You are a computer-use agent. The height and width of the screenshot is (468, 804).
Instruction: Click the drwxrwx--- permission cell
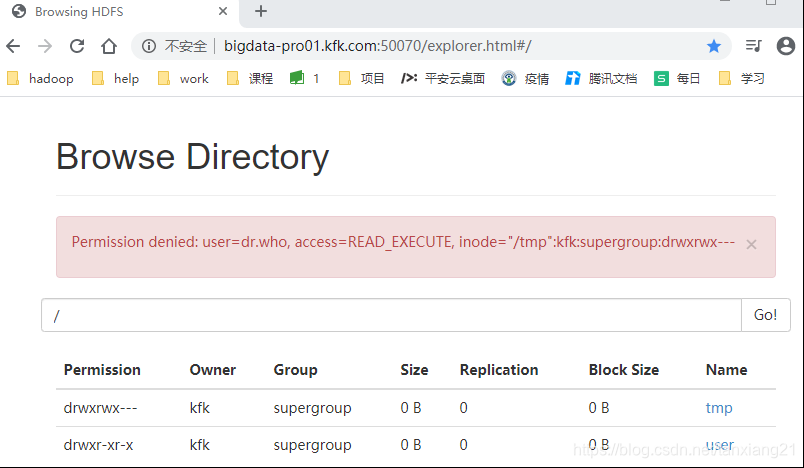100,408
